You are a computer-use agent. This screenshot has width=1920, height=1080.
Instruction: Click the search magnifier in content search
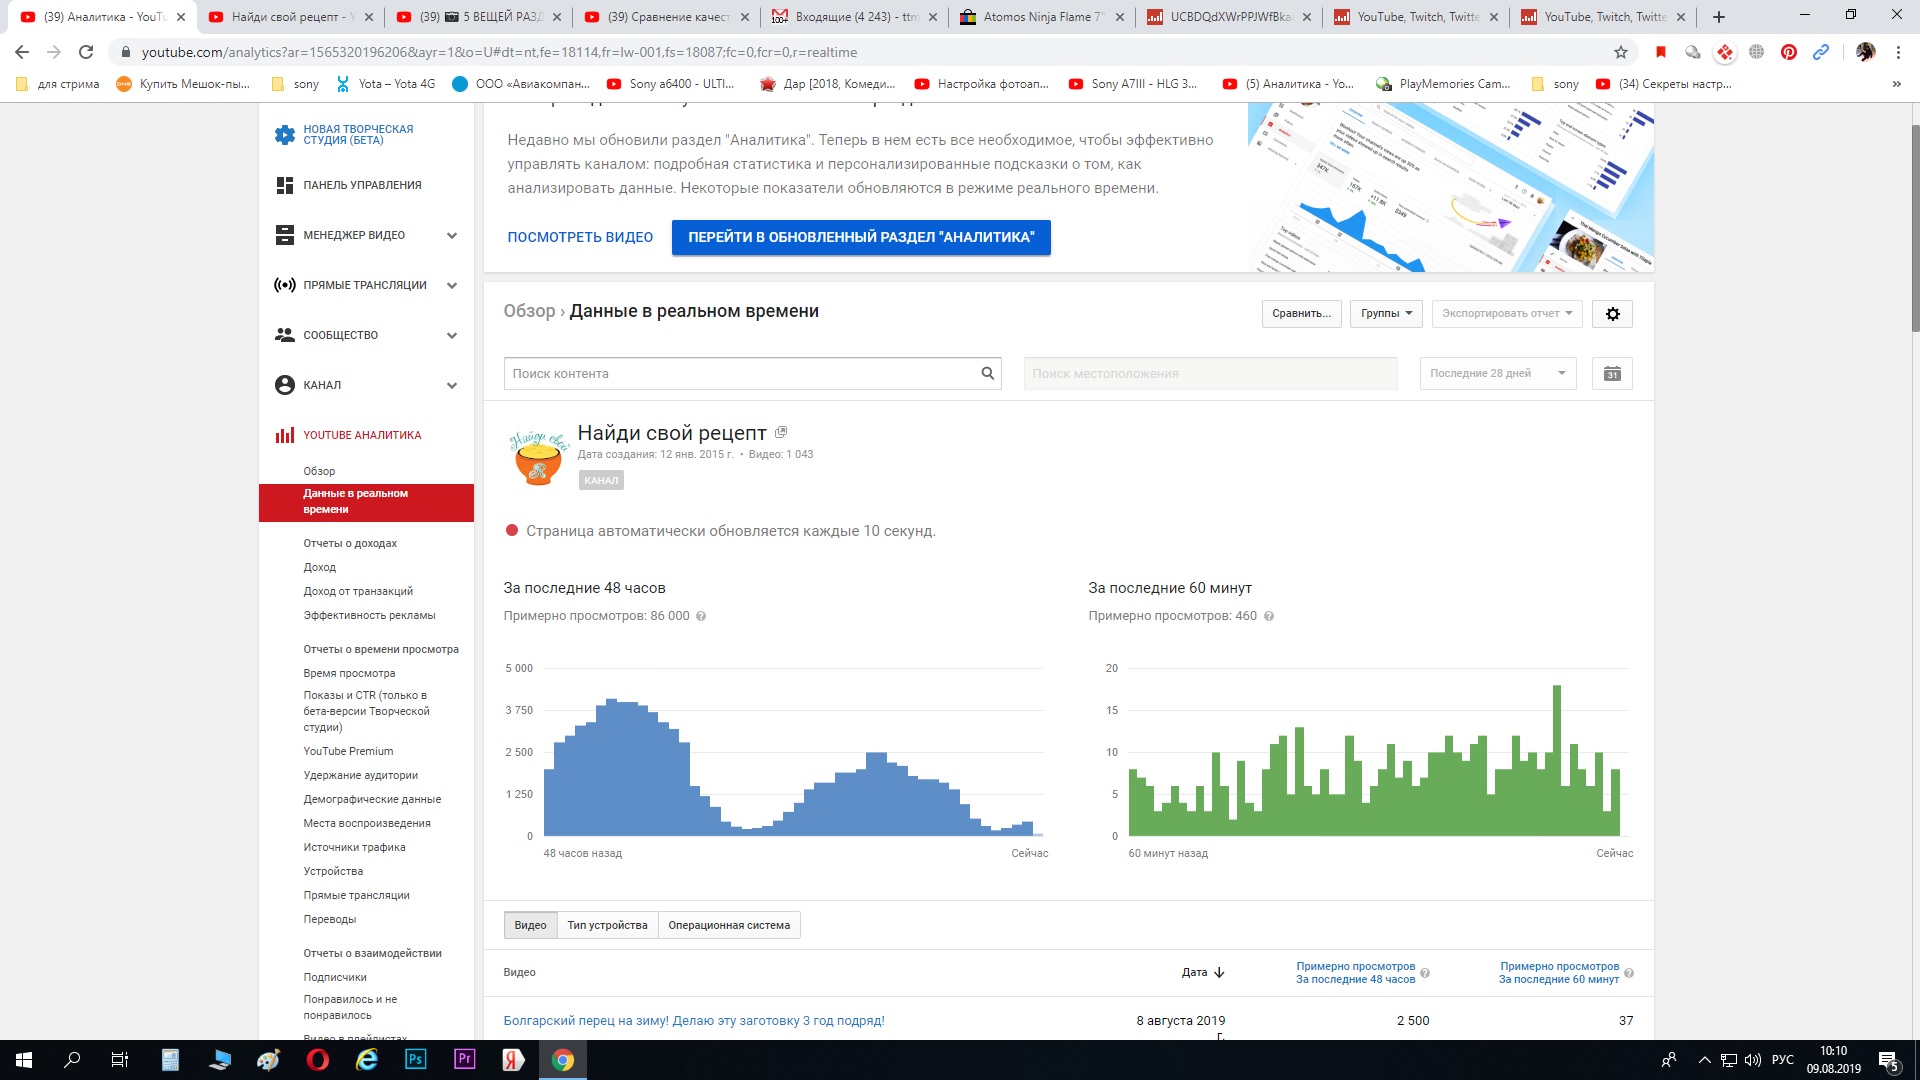[x=987, y=374]
